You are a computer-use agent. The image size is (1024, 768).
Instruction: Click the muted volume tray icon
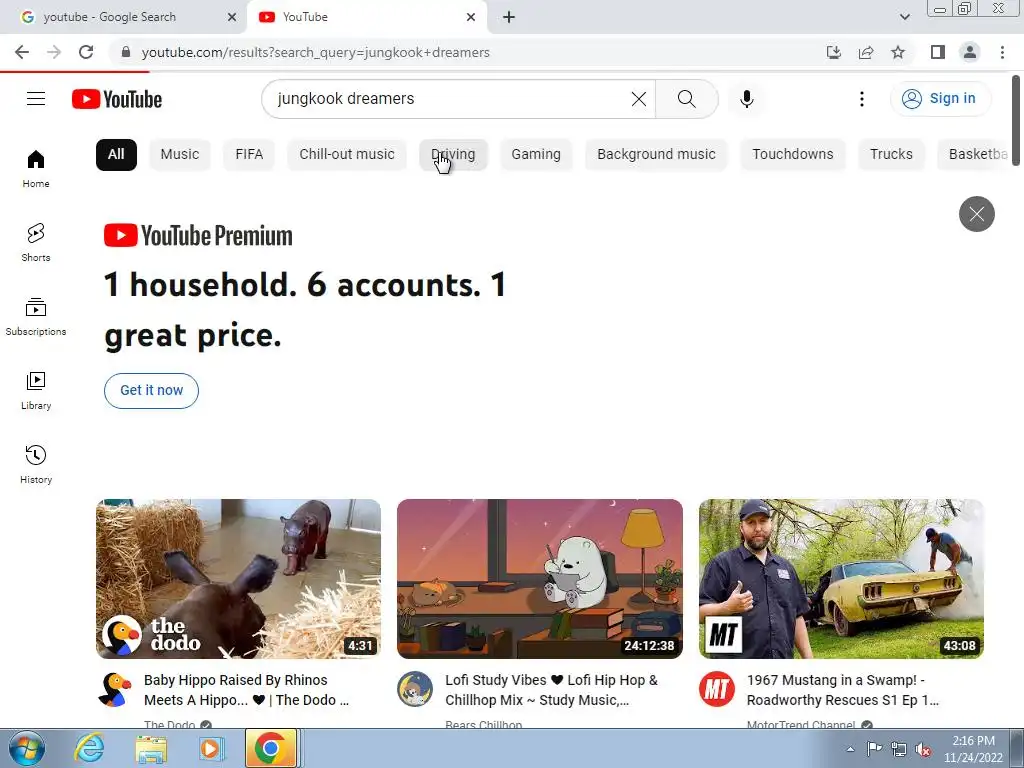[922, 749]
